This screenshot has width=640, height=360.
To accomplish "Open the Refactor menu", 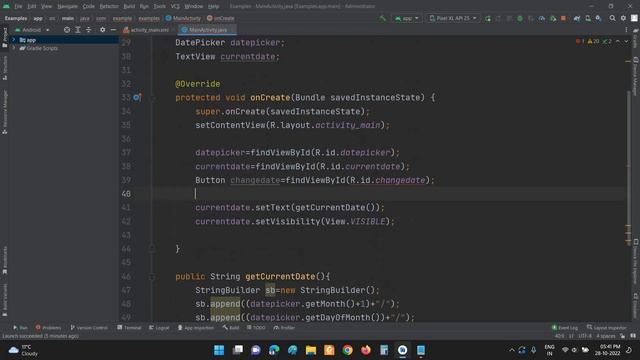I will (x=109, y=7).
